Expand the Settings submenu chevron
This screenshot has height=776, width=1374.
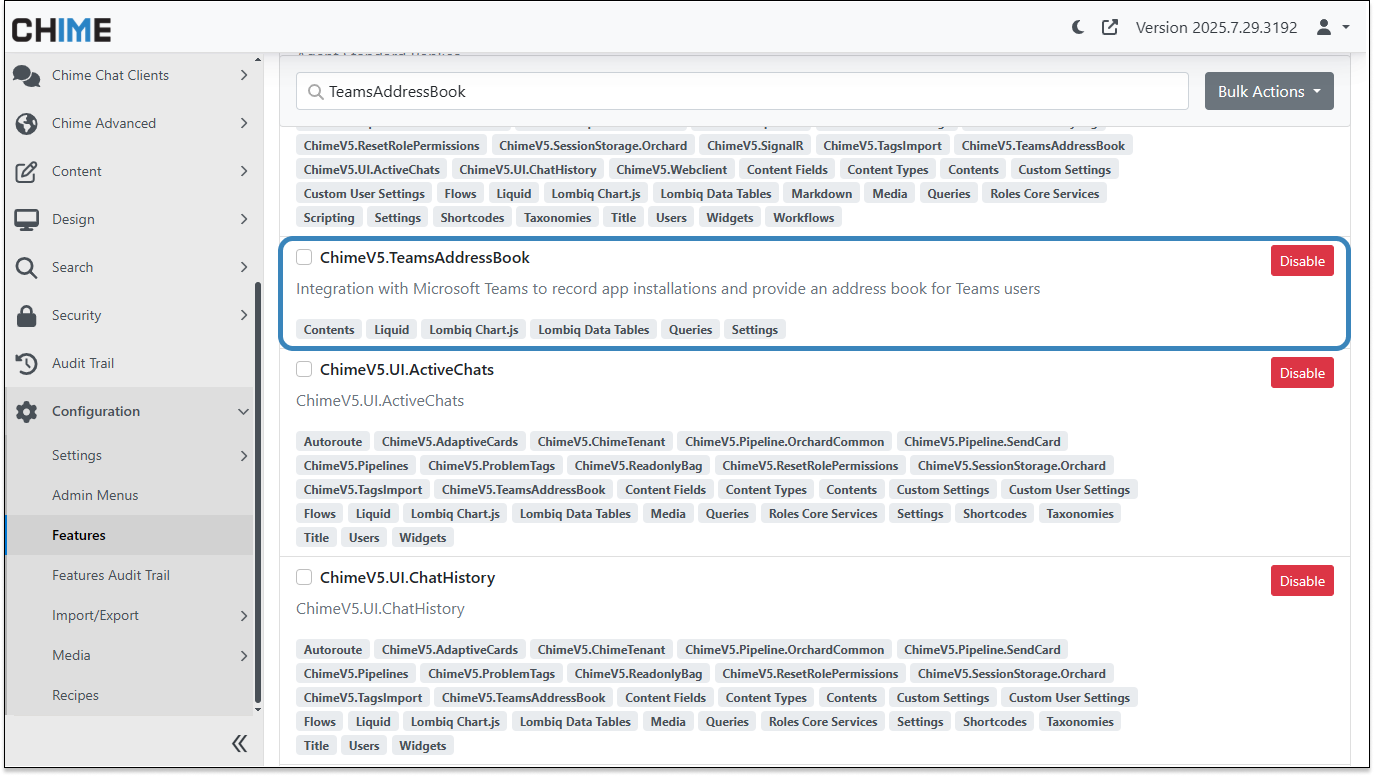pos(244,456)
